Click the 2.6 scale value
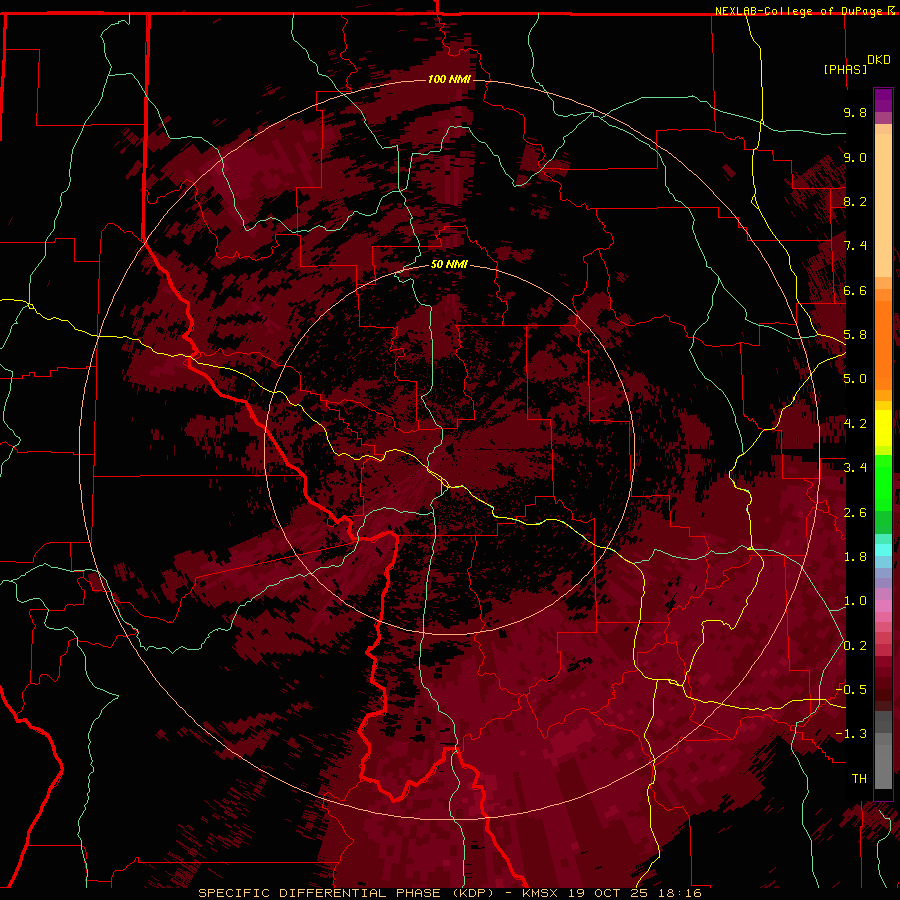900x900 pixels. coord(855,513)
